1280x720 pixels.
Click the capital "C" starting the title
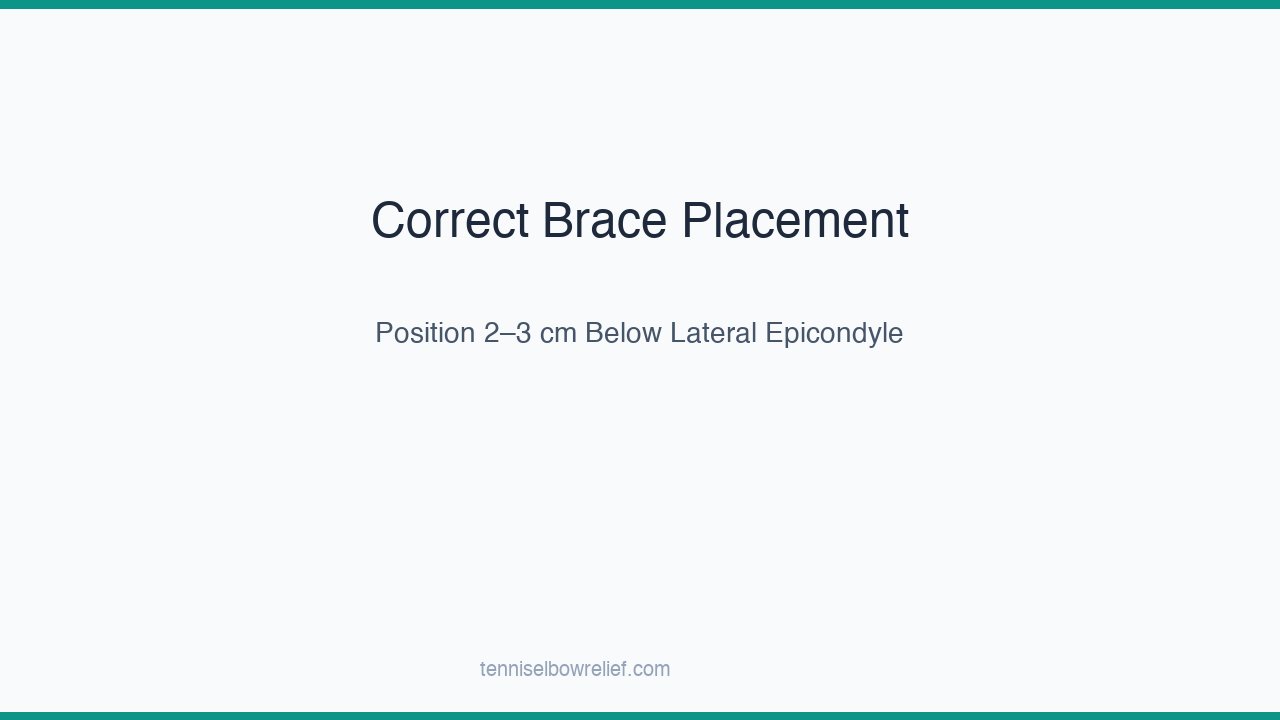[388, 221]
